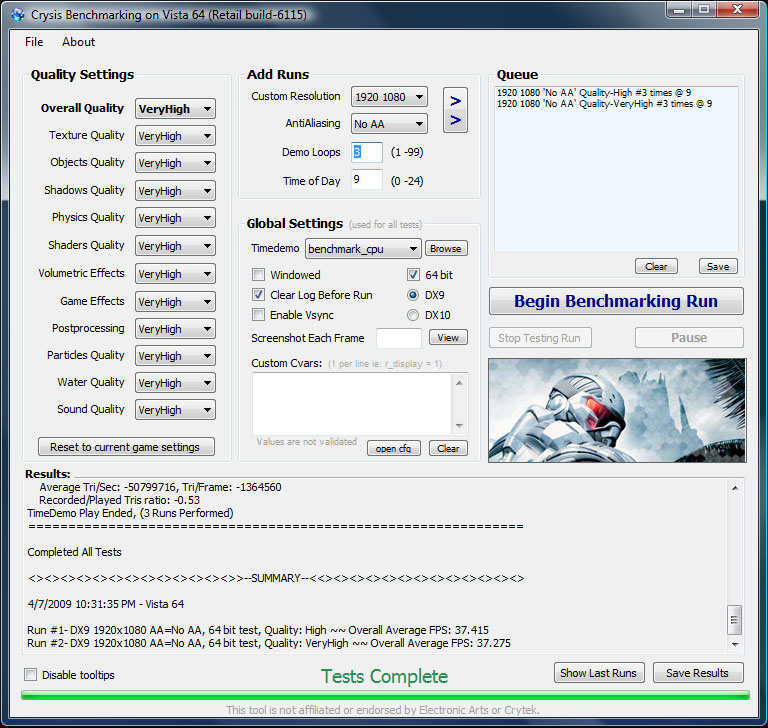Image resolution: width=768 pixels, height=728 pixels.
Task: Click Reset to current game settings
Action: tap(126, 447)
